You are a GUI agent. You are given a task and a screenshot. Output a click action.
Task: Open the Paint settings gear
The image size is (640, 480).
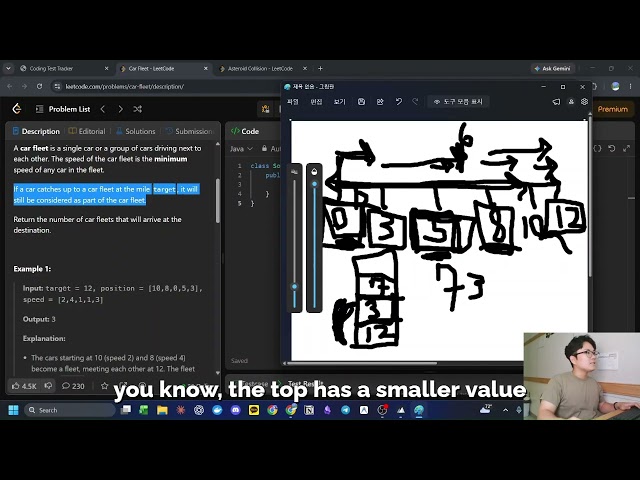coord(584,102)
